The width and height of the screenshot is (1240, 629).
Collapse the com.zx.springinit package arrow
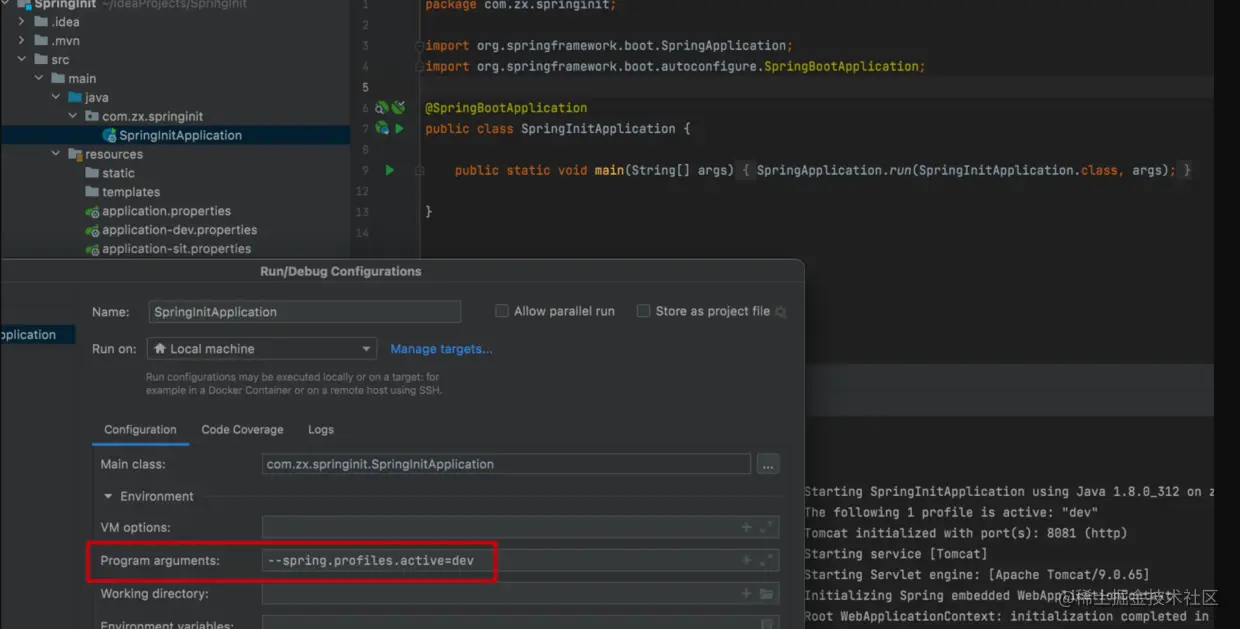pyautogui.click(x=73, y=117)
